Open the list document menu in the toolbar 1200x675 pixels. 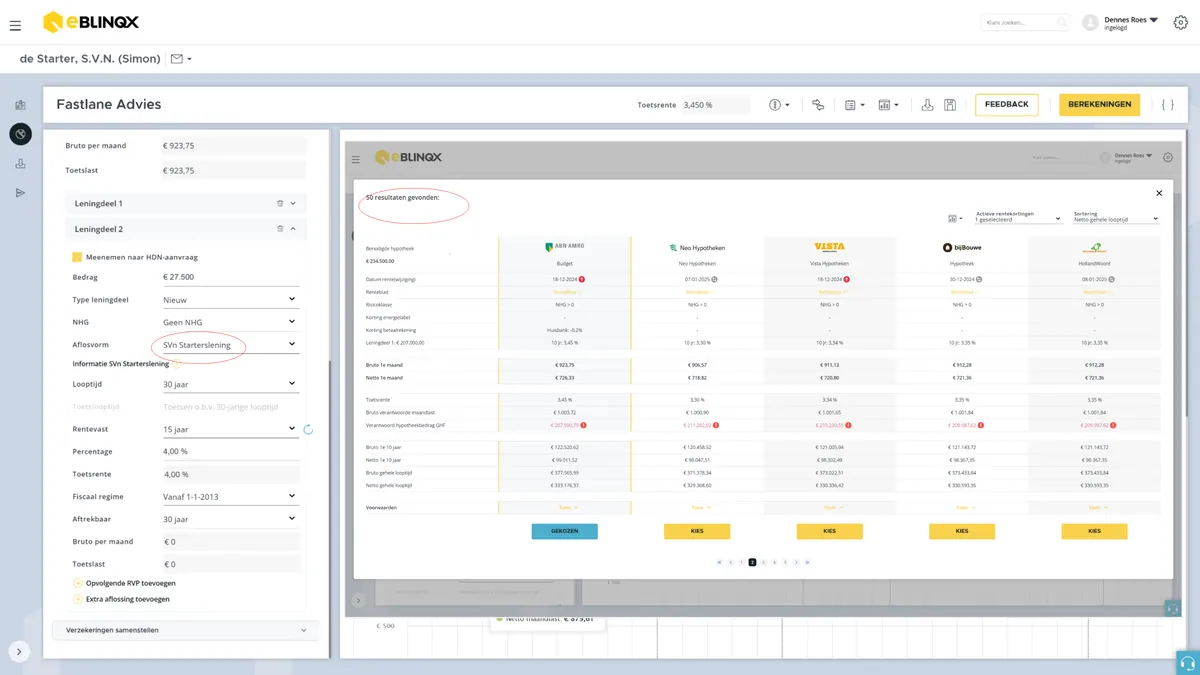point(854,105)
